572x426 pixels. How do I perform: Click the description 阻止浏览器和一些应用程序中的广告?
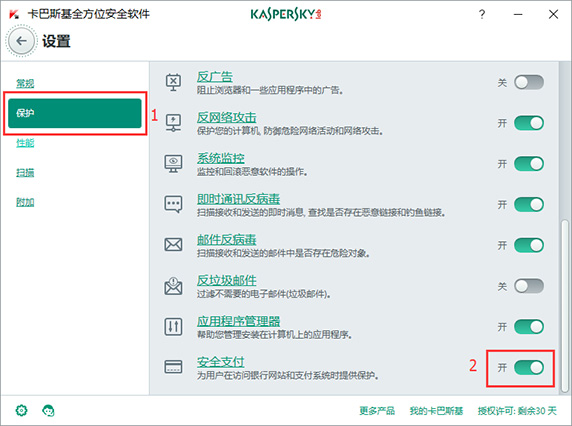pos(270,90)
